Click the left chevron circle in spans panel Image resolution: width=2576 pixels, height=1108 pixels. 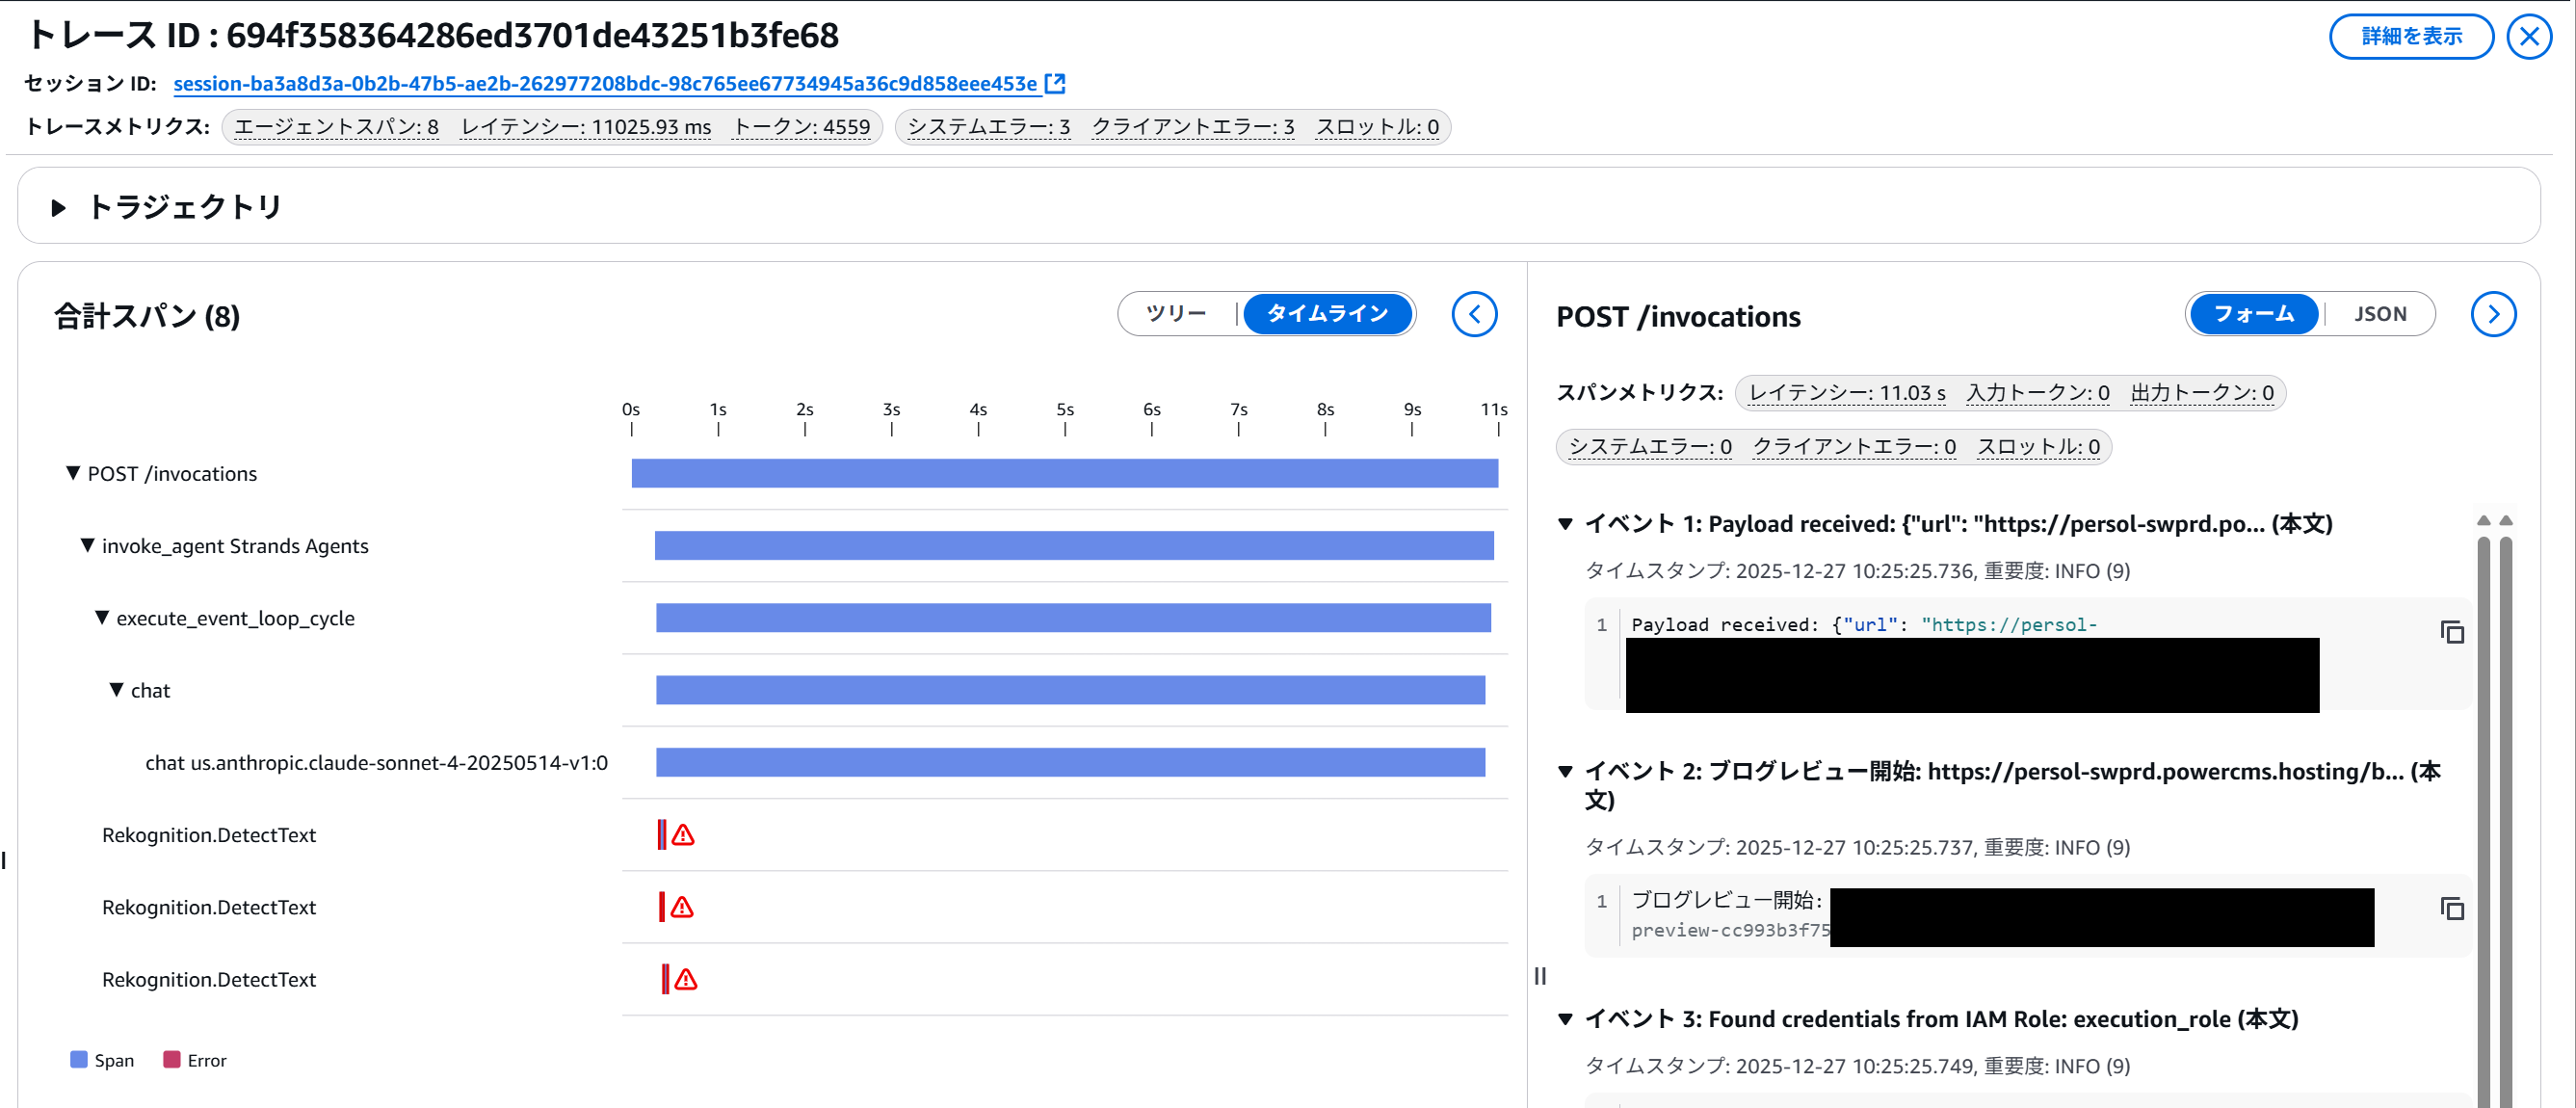tap(1473, 314)
